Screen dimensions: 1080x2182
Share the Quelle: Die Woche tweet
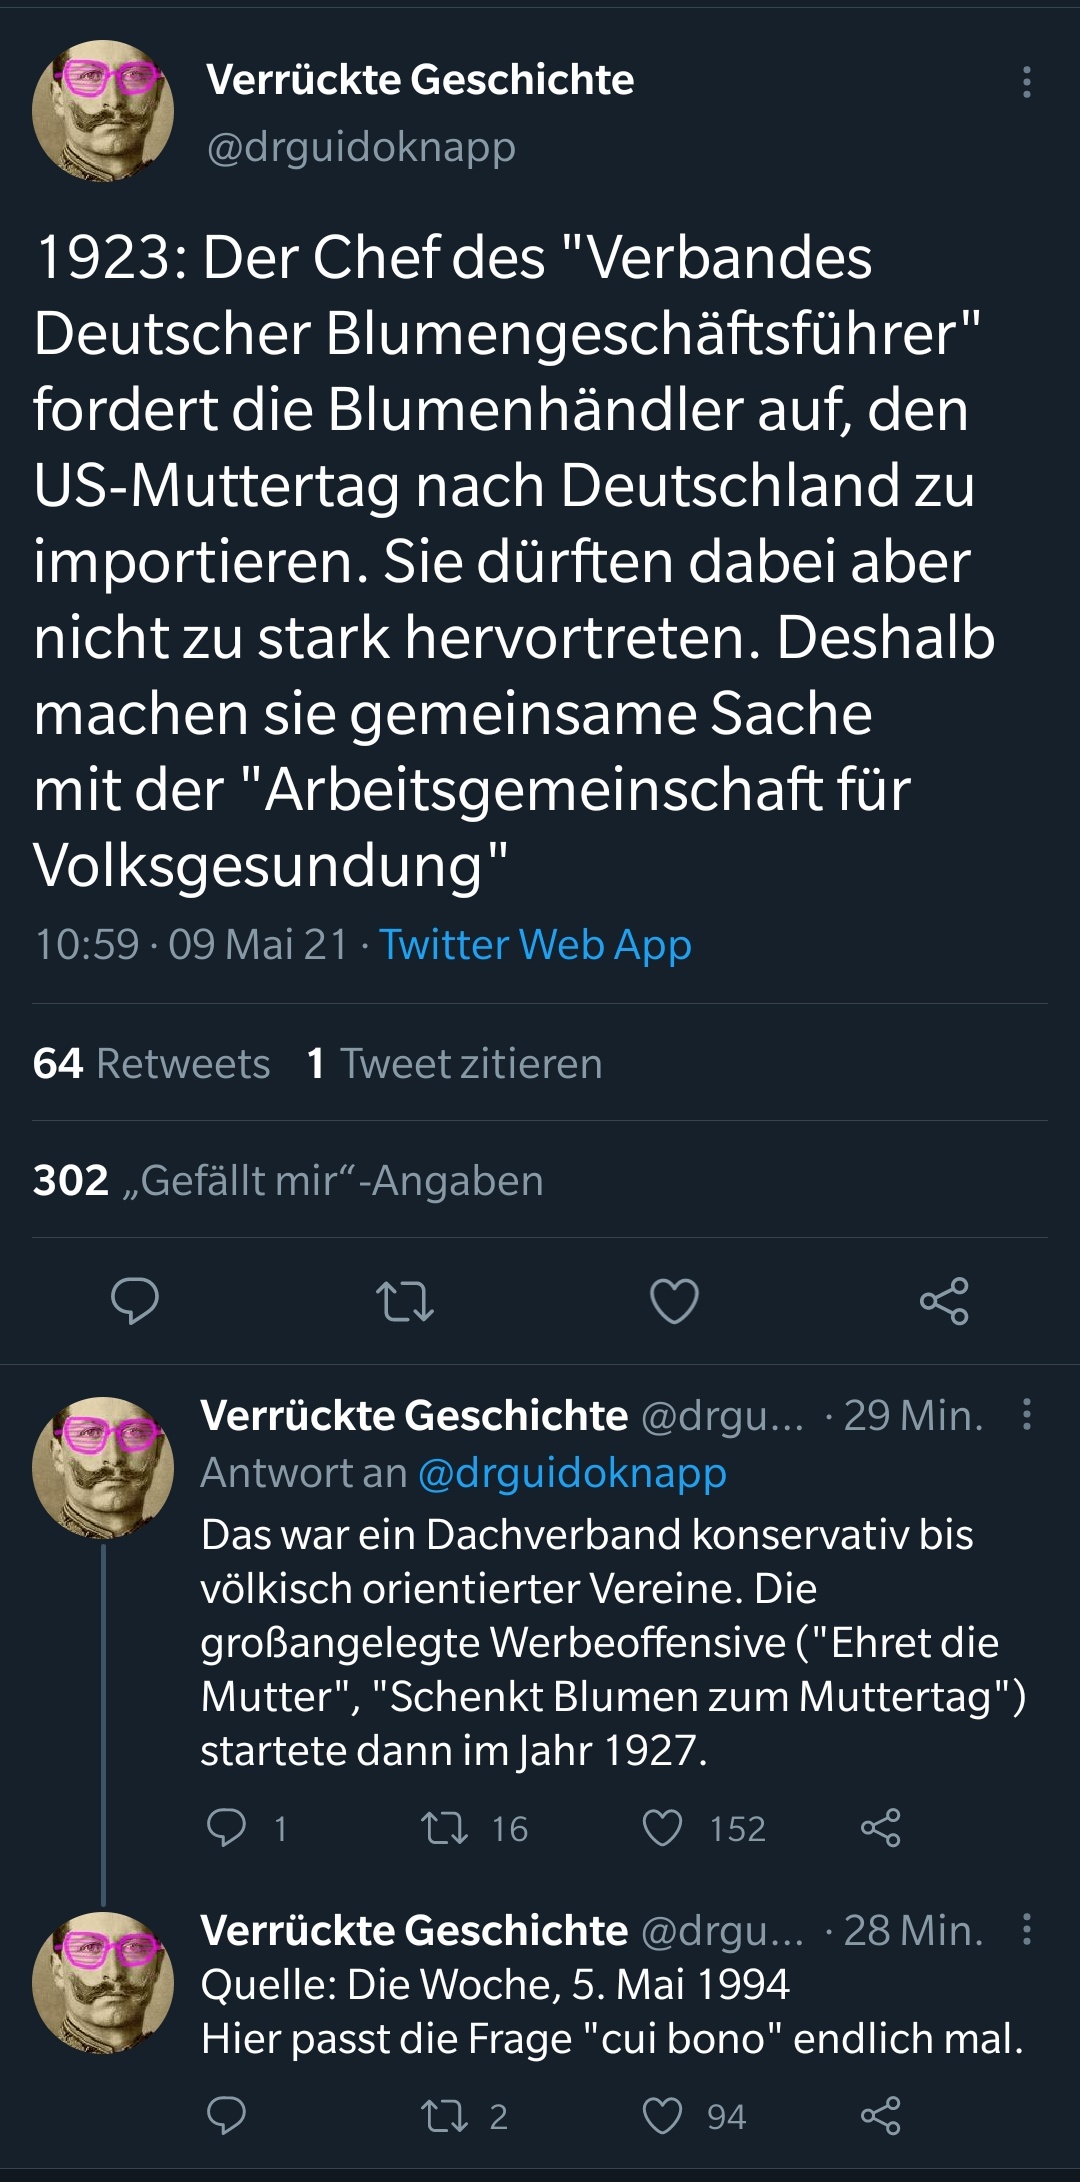pyautogui.click(x=880, y=2116)
